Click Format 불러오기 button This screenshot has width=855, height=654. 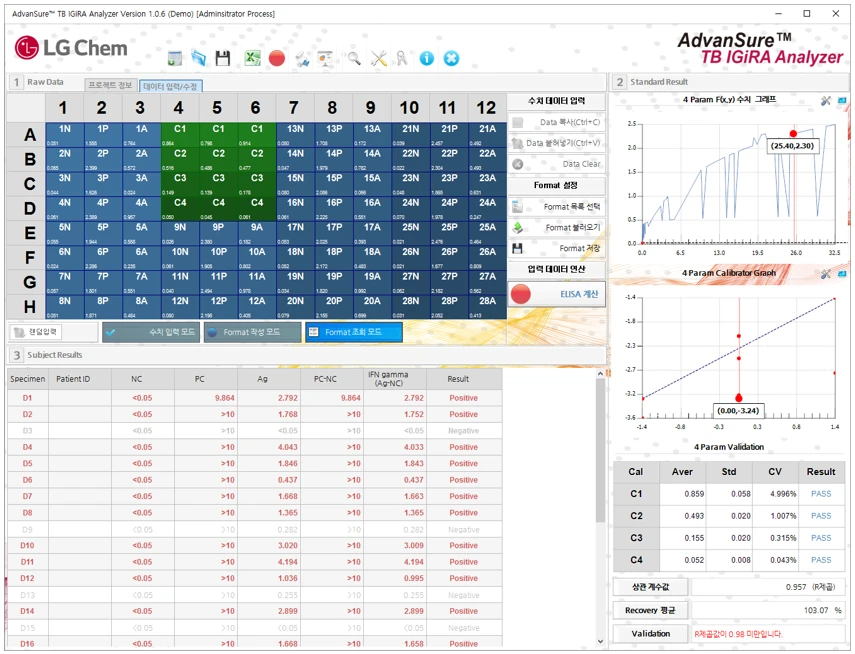point(556,227)
